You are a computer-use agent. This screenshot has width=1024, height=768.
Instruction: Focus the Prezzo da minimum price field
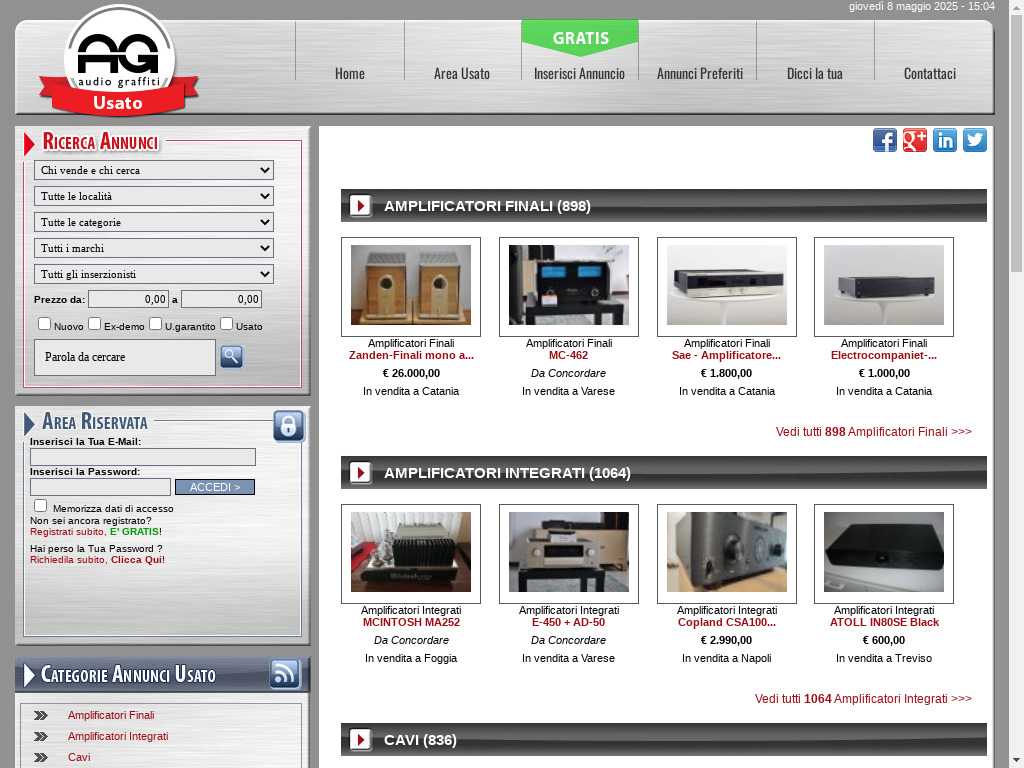pyautogui.click(x=129, y=299)
